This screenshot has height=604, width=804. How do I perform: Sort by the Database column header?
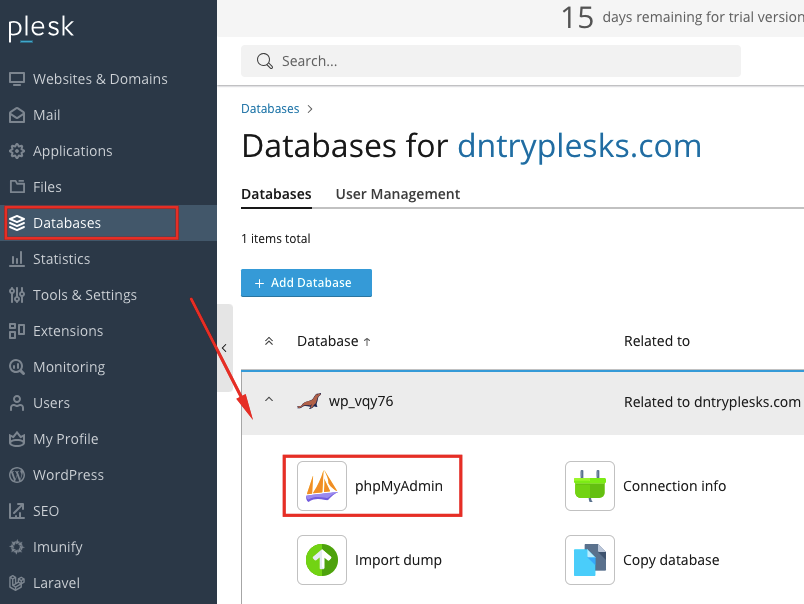pos(333,341)
